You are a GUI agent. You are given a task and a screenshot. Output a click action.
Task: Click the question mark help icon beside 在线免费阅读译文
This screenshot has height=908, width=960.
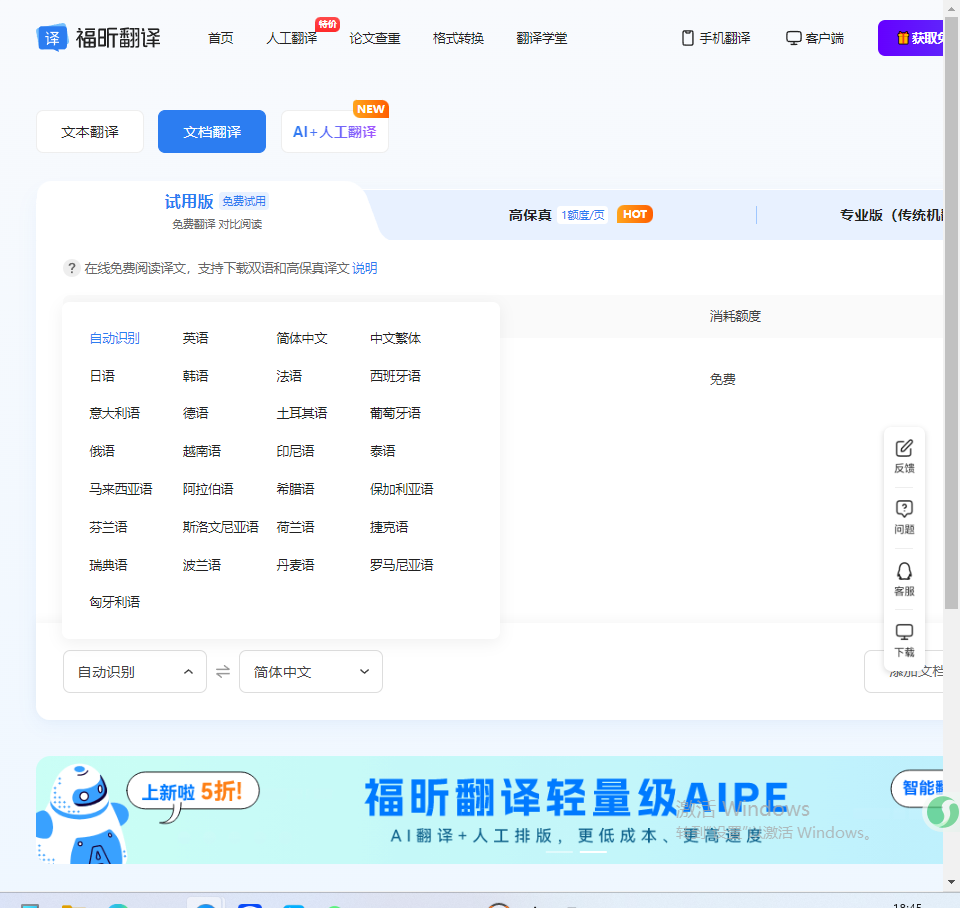coord(72,268)
